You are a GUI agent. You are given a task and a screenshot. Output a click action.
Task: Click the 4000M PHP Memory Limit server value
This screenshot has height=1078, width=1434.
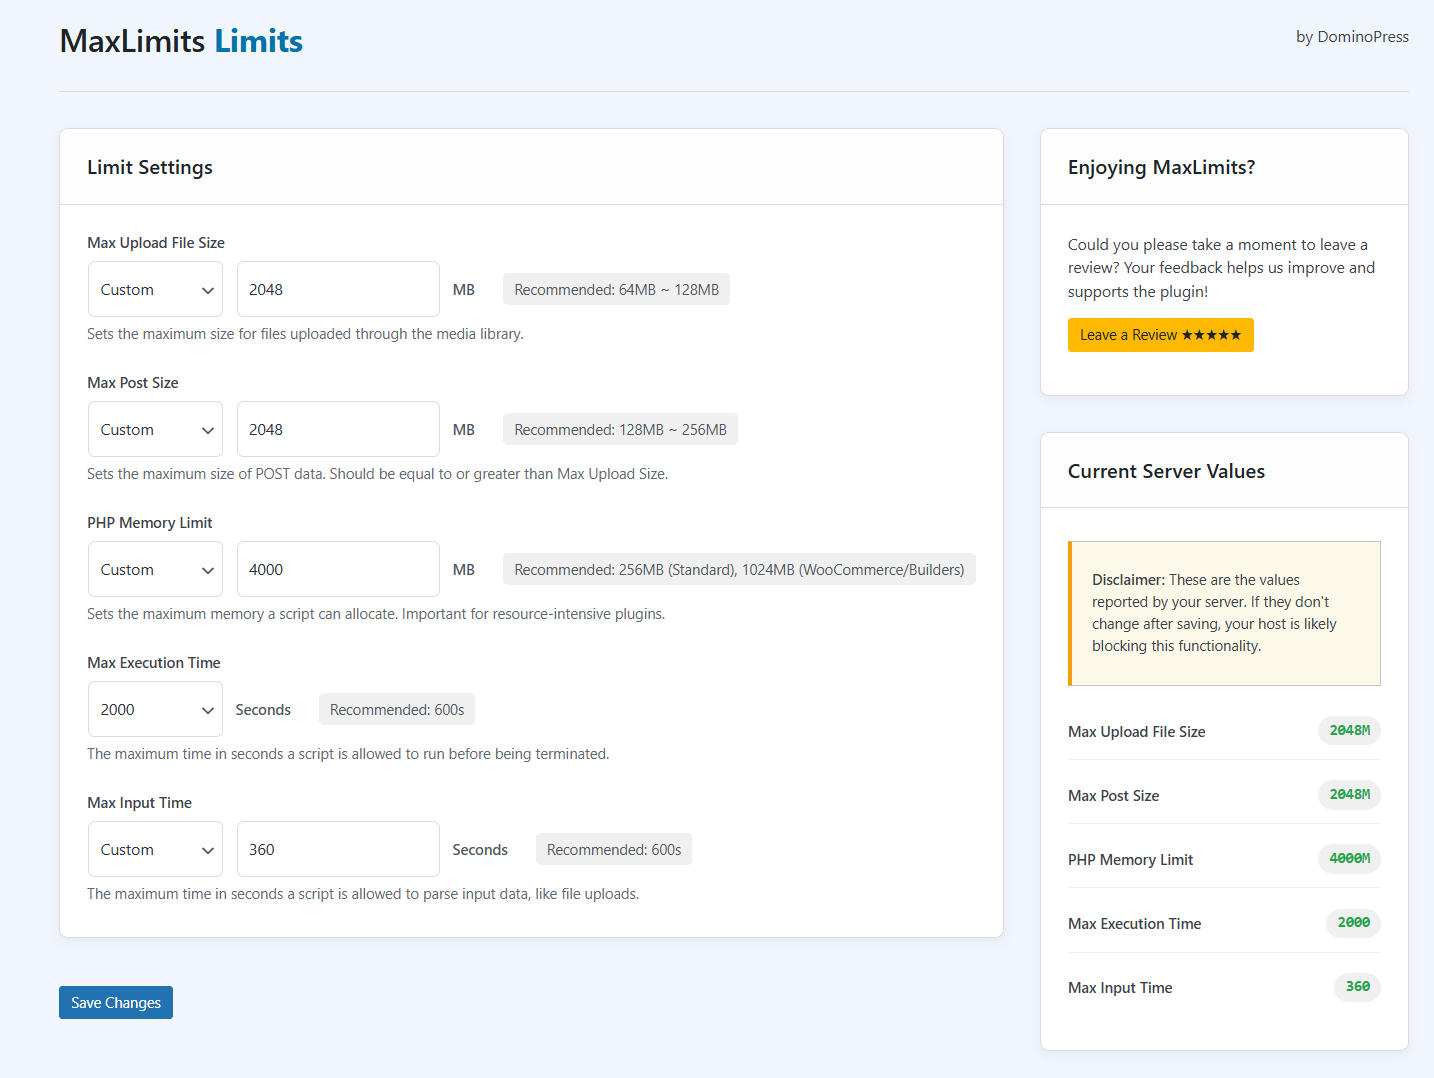click(1349, 859)
